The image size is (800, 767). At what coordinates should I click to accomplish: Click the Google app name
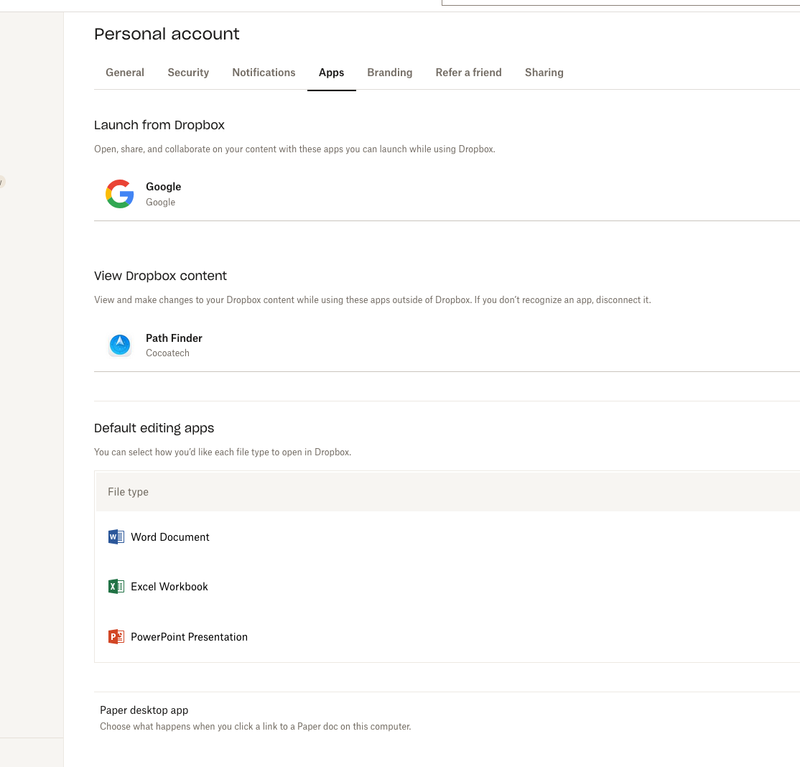(x=163, y=187)
